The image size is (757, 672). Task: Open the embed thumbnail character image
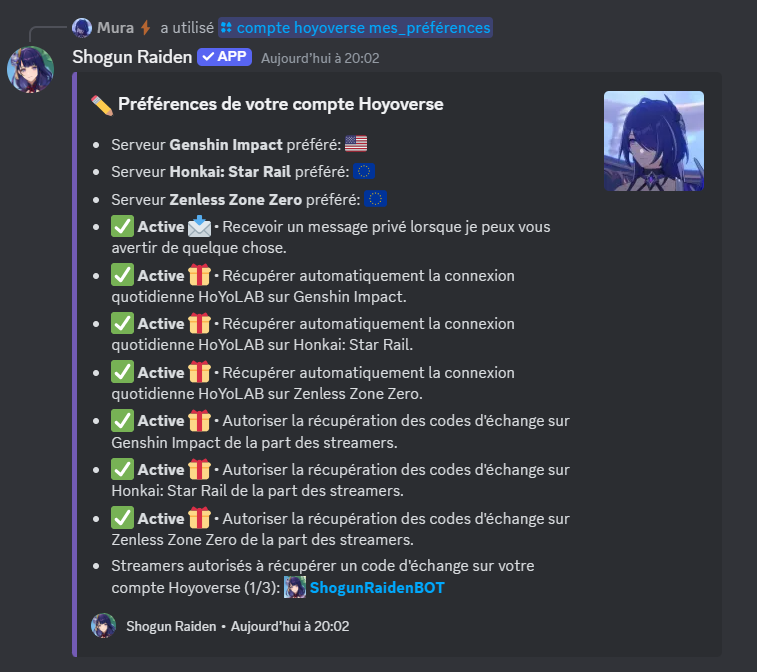(x=654, y=141)
